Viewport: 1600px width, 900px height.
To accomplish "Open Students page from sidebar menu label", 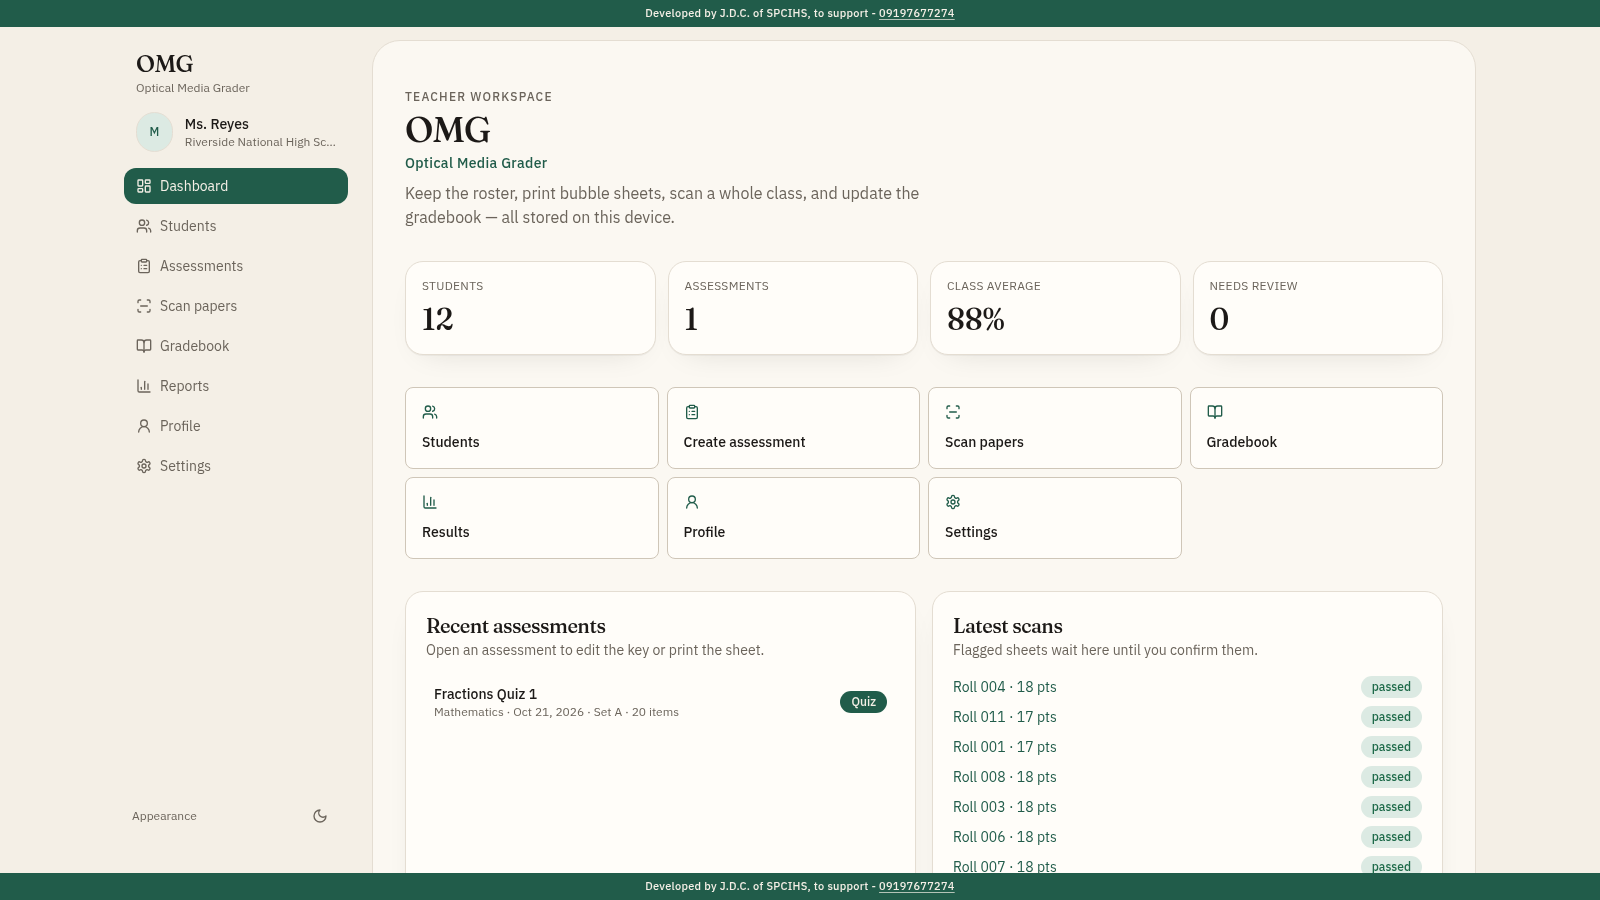I will pos(188,226).
